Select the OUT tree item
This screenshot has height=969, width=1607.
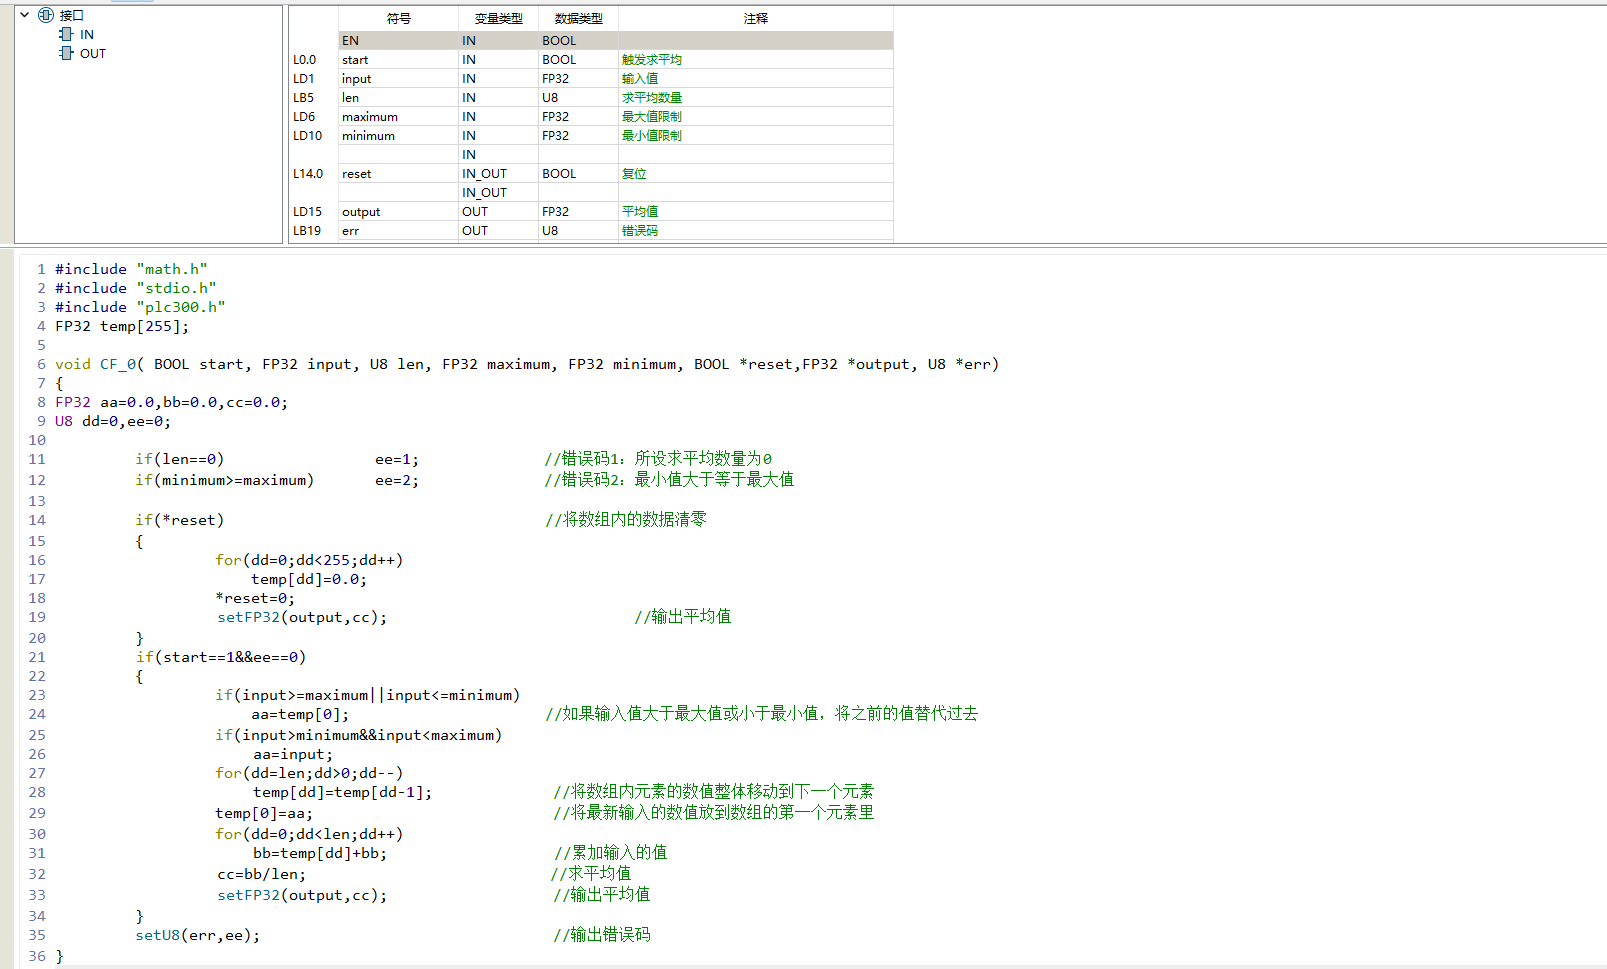[x=93, y=53]
